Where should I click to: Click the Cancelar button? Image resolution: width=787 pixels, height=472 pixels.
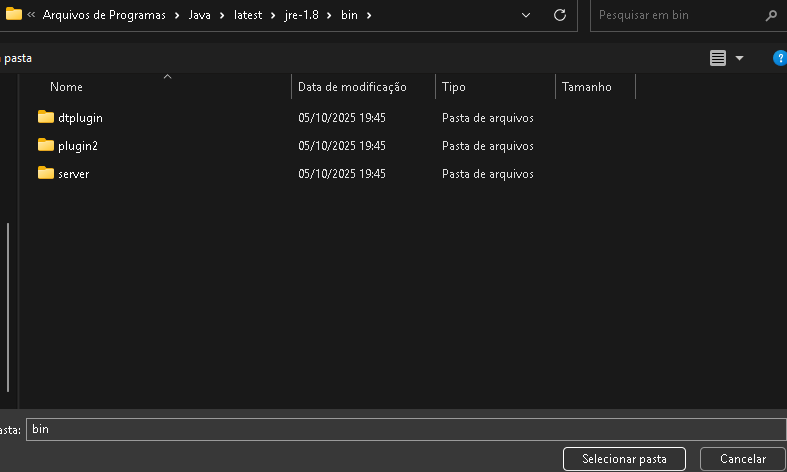[x=743, y=459]
